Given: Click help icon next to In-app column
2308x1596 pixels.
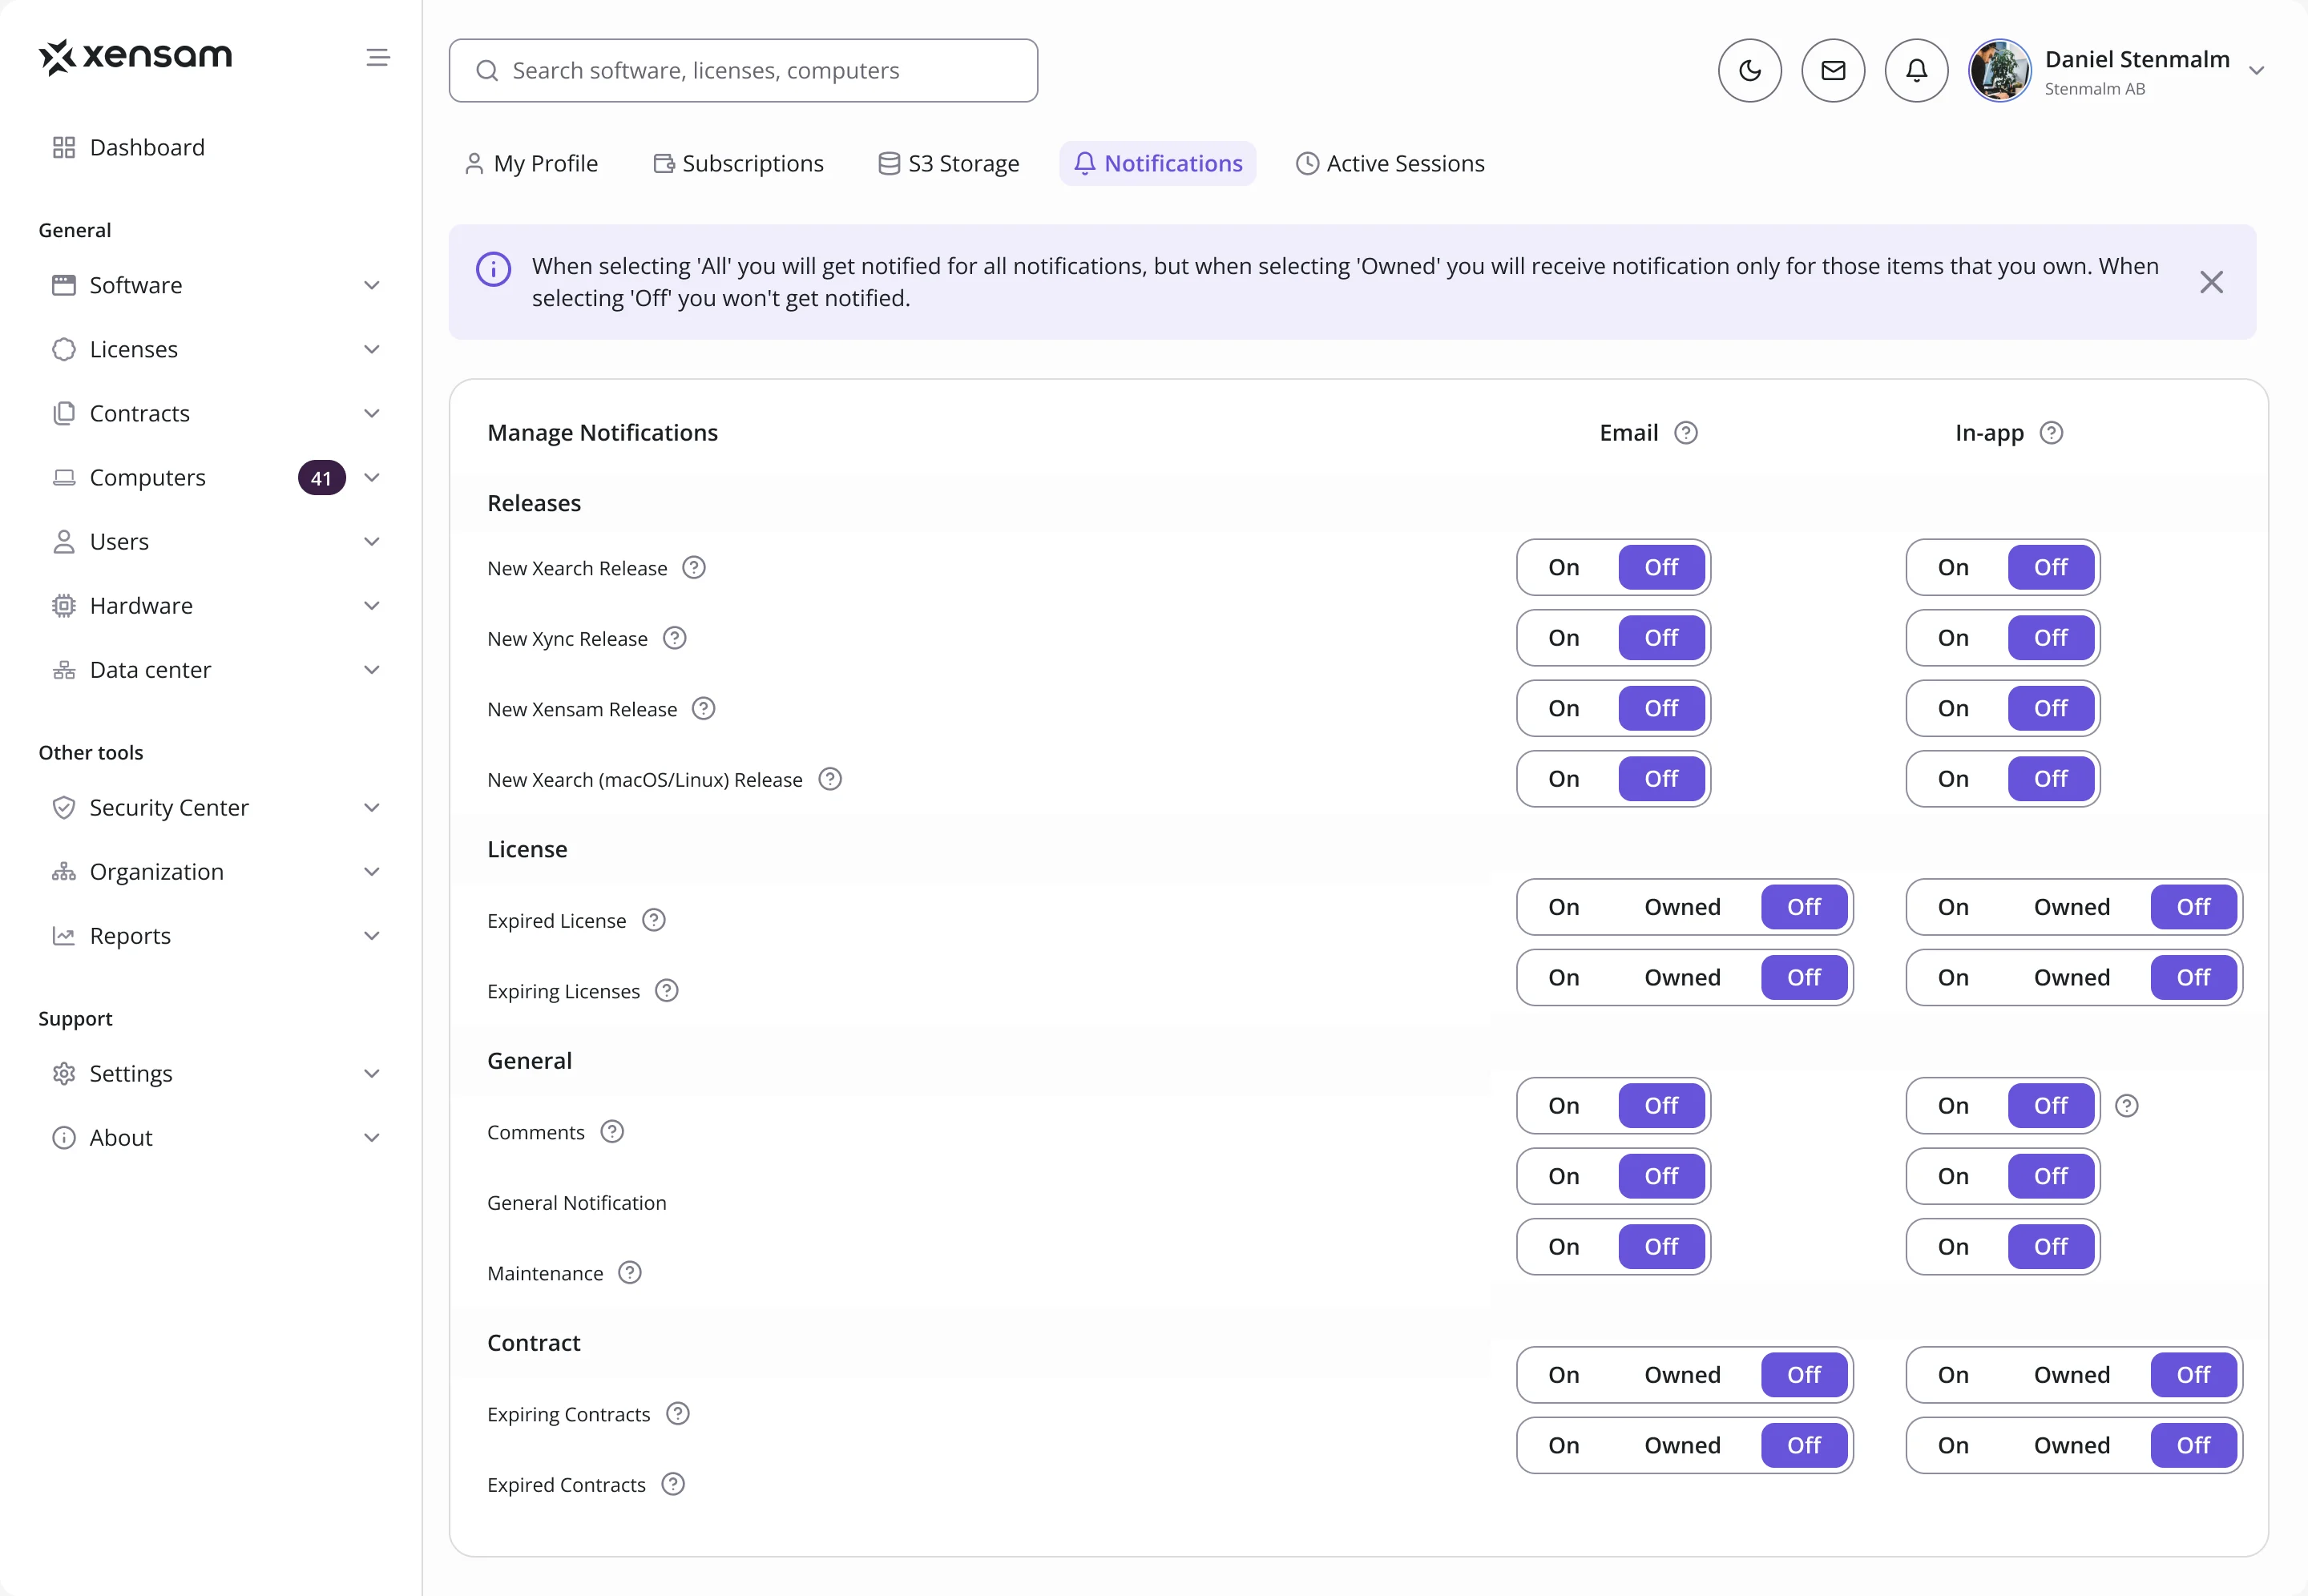Looking at the screenshot, I should (x=2051, y=433).
